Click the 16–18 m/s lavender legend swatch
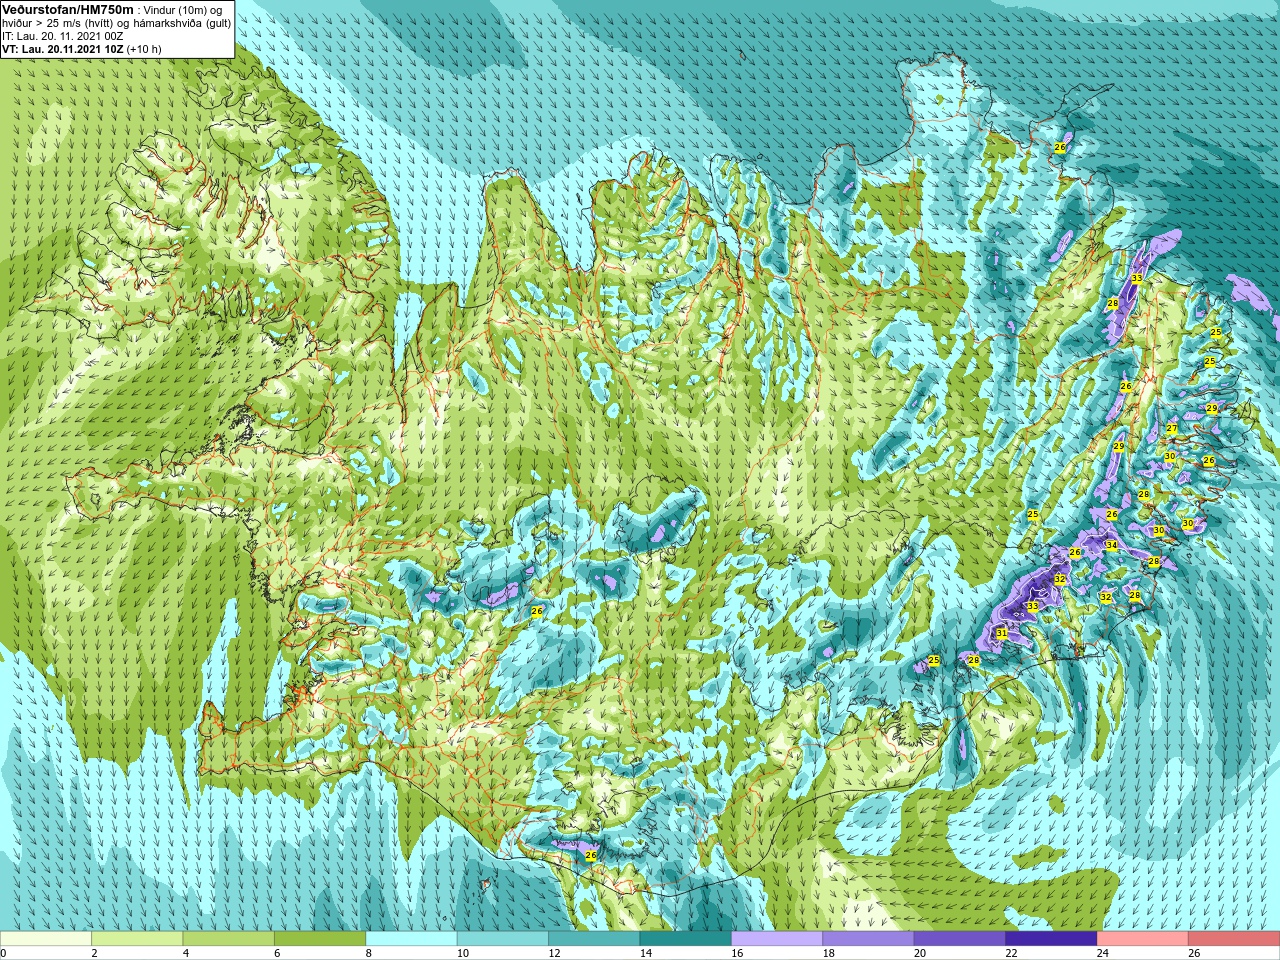Image resolution: width=1280 pixels, height=960 pixels. click(x=777, y=939)
